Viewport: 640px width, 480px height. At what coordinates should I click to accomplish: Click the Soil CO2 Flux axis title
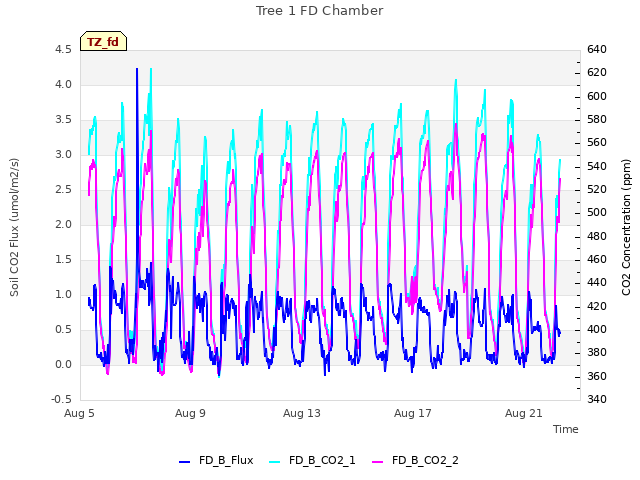point(14,227)
